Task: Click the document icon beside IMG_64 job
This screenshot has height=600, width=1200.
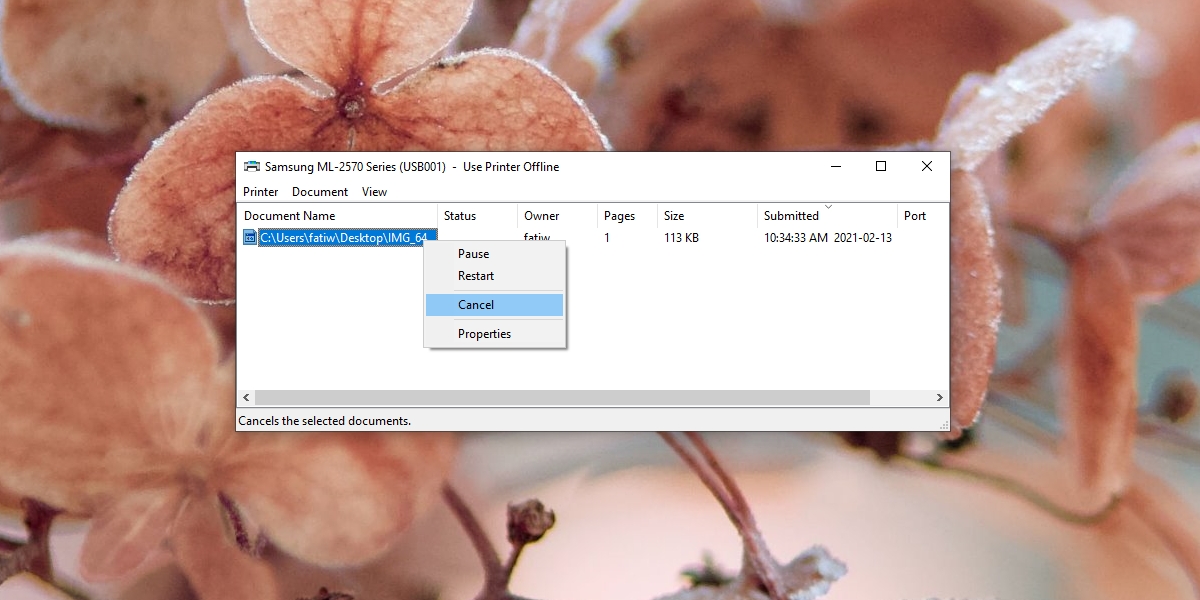Action: pyautogui.click(x=250, y=238)
